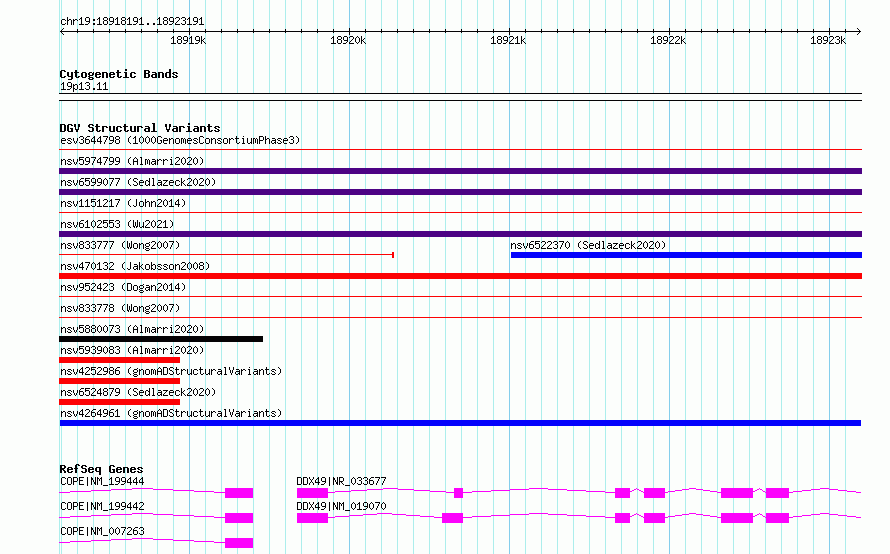Select the nsv470132 (Jakobsson2008) label
This screenshot has height=554, width=890.
tap(135, 266)
